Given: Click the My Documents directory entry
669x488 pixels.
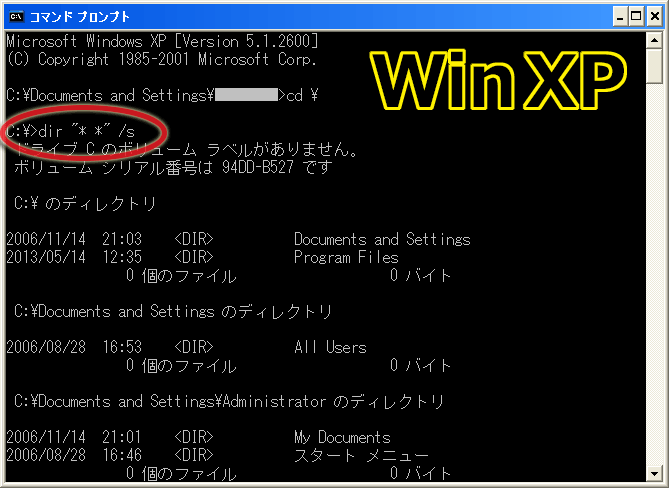Looking at the screenshot, I should click(342, 437).
